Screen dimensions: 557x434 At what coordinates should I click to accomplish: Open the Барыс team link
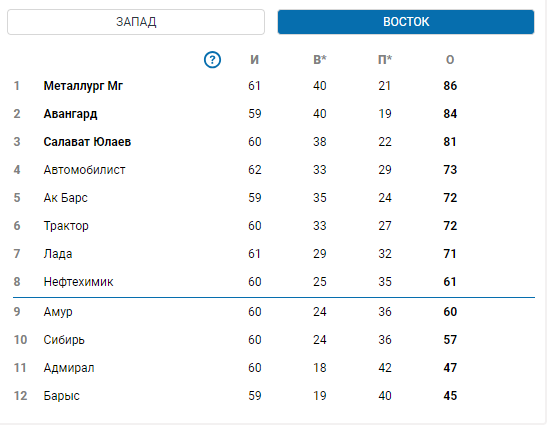[x=61, y=396]
